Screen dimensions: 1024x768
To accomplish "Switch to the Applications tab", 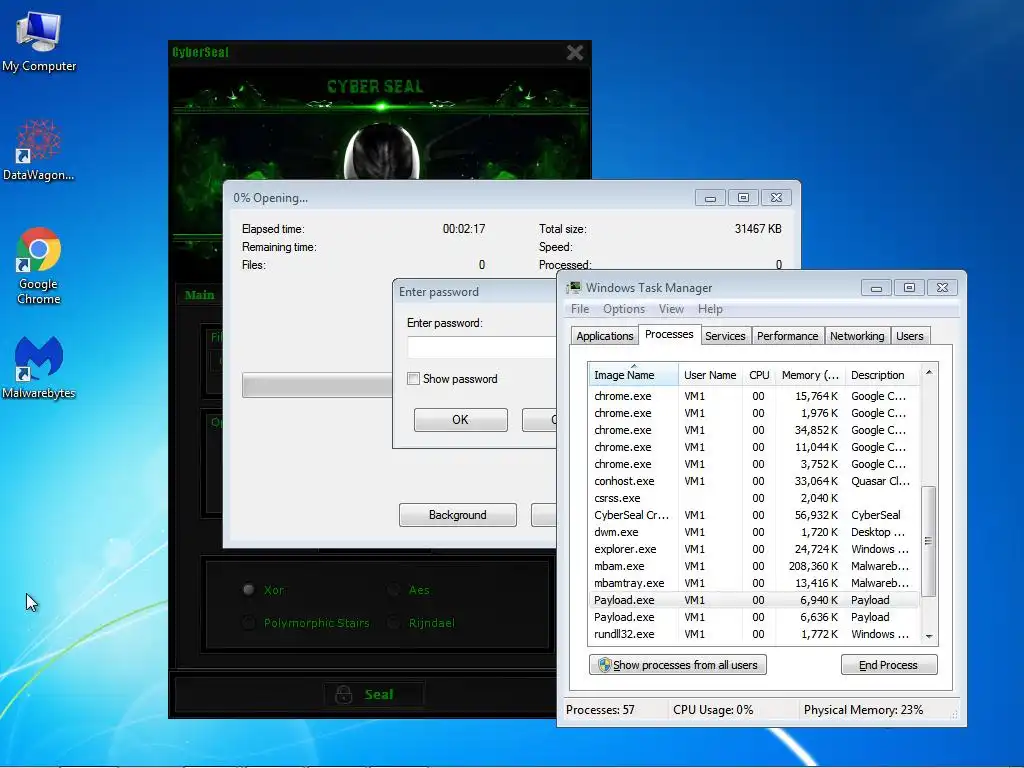I will coord(605,336).
